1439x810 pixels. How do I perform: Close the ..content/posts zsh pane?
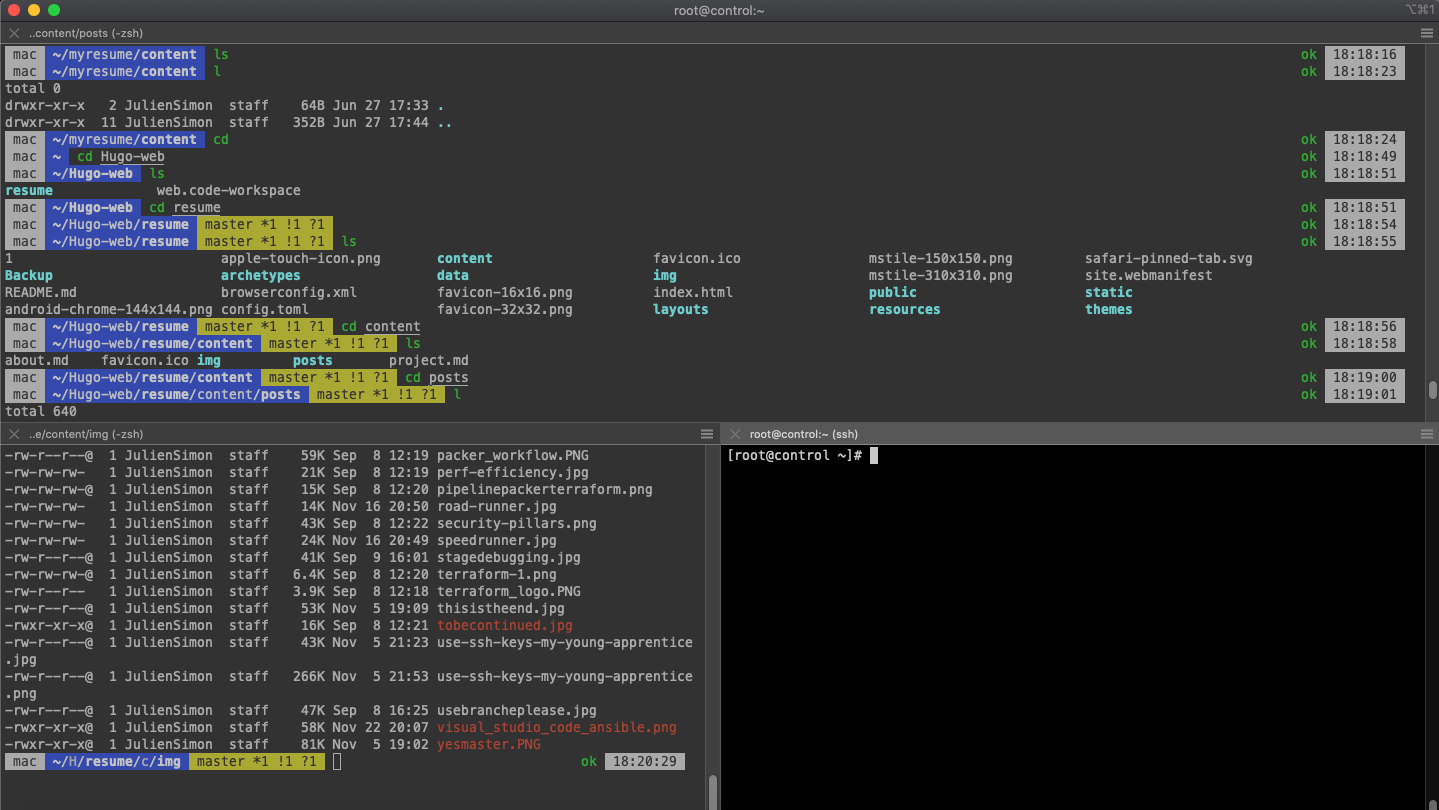(14, 33)
